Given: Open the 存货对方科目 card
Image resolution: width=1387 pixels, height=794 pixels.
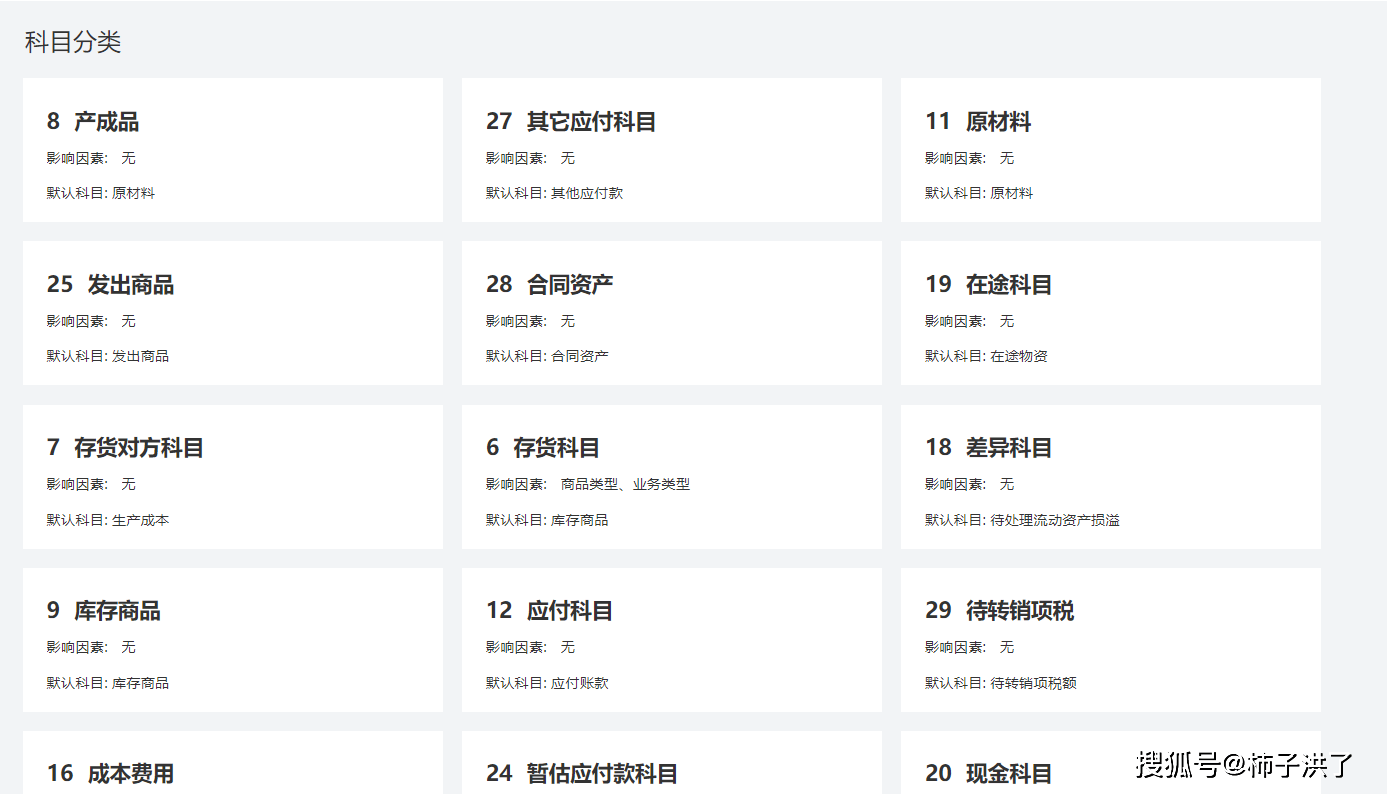Looking at the screenshot, I should click(x=232, y=477).
